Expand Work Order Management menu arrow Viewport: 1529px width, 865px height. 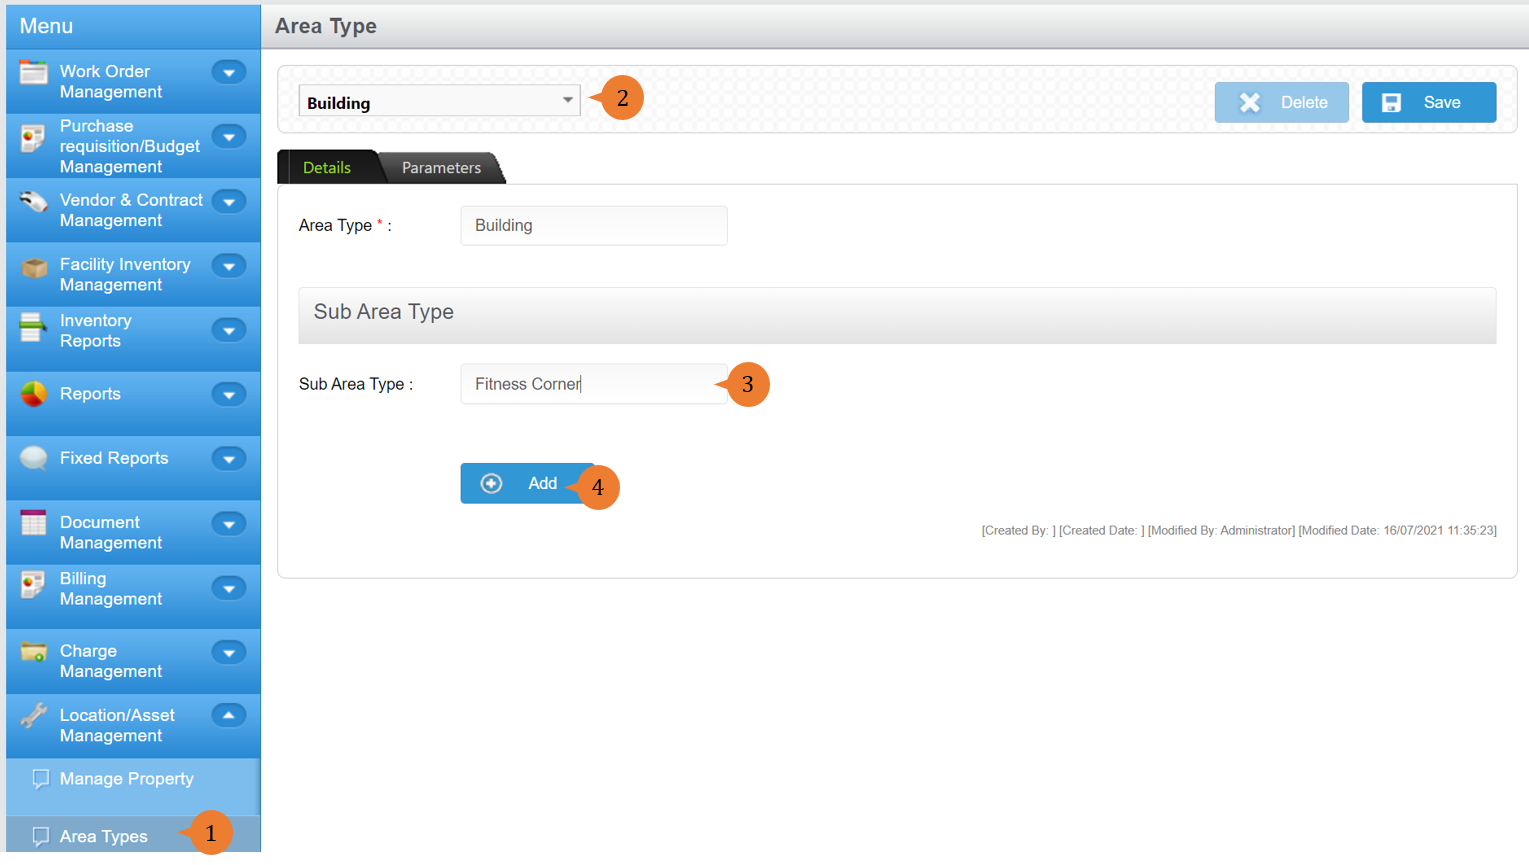point(229,72)
